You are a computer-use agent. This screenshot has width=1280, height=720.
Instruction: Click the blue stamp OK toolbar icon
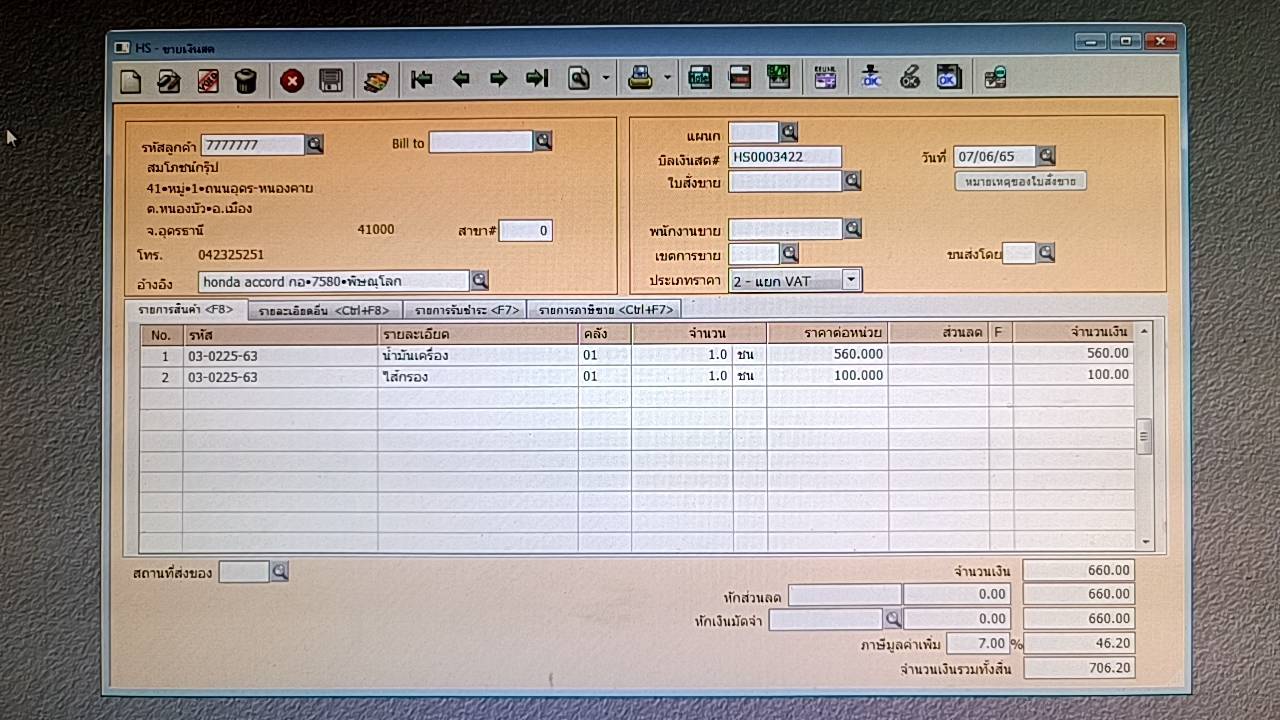click(x=871, y=77)
